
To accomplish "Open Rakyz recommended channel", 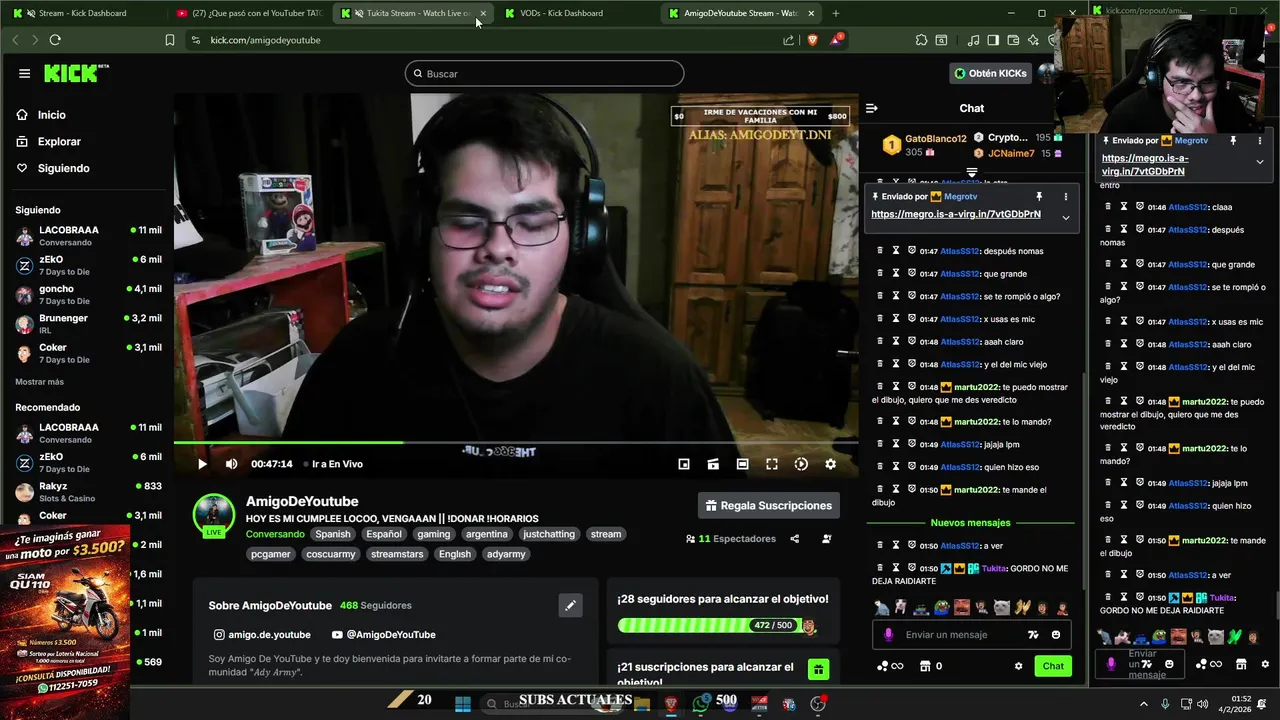I will (88, 492).
